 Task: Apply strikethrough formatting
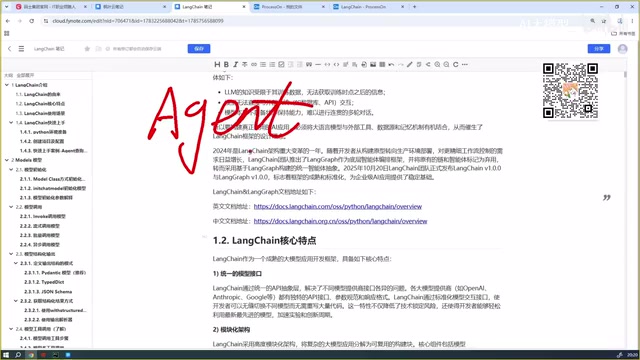click(244, 64)
